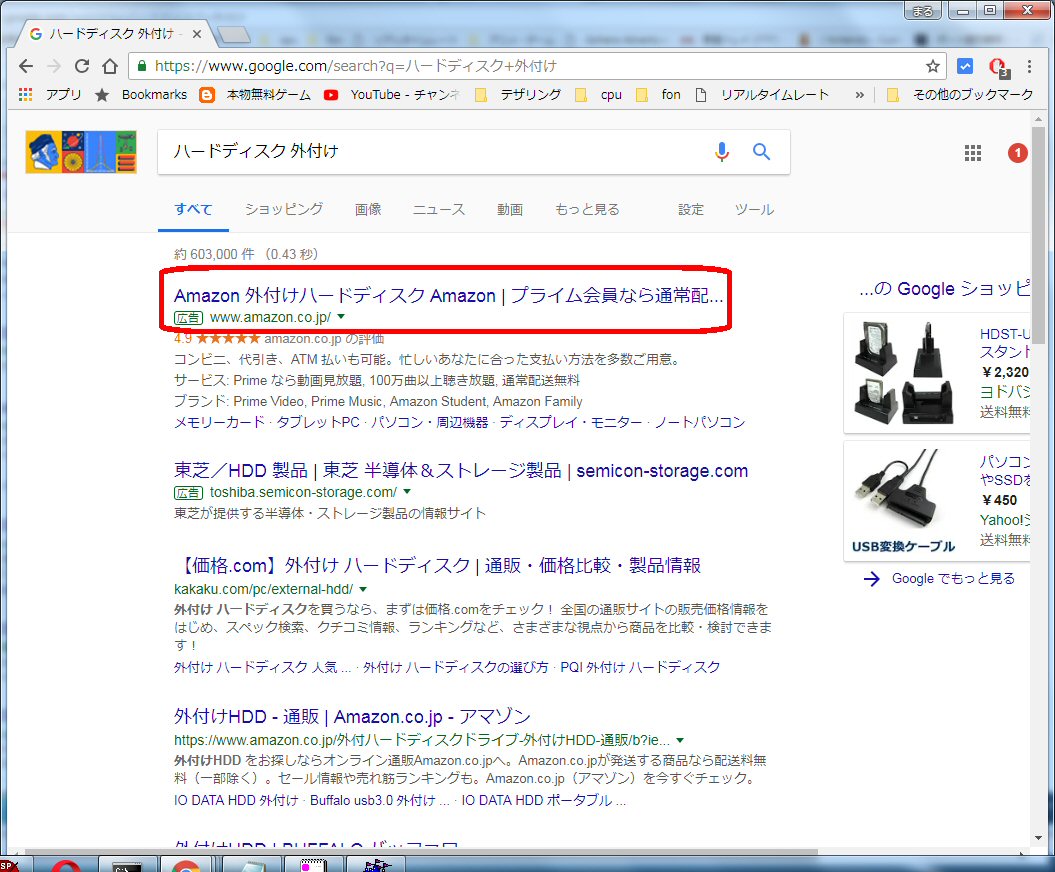Image resolution: width=1055 pixels, height=872 pixels.
Task: Close the ハードディスク 外付け browser tab
Action: 196,34
